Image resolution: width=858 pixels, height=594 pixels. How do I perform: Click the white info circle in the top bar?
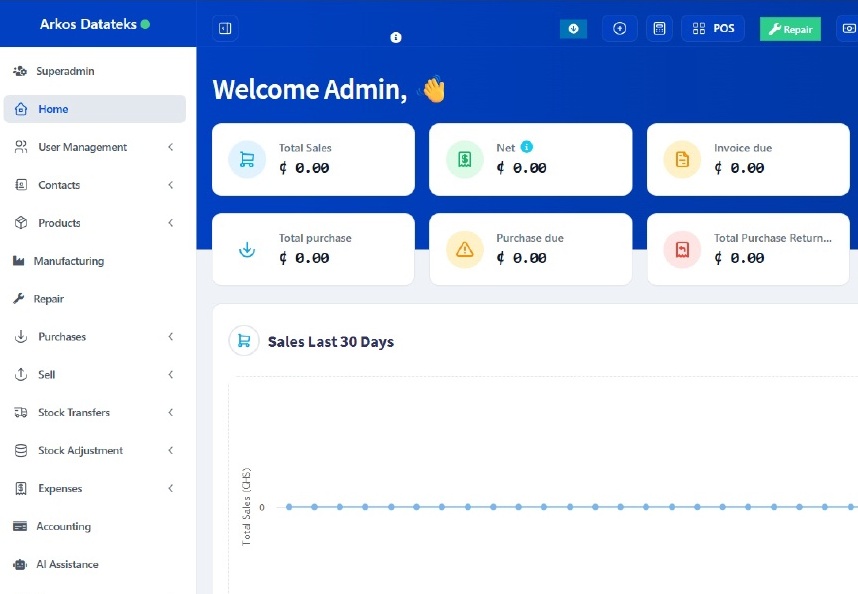[x=396, y=37]
